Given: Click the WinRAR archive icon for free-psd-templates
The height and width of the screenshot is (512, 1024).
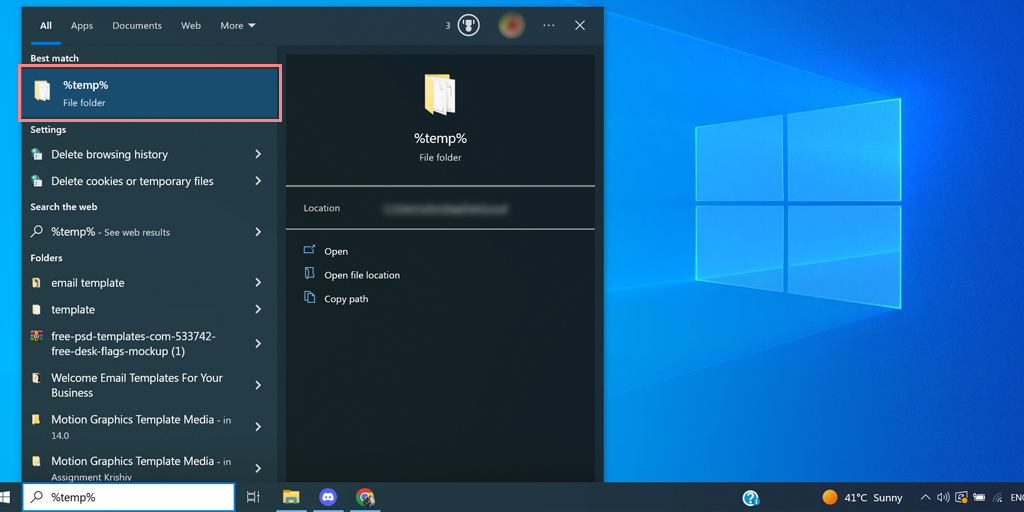Looking at the screenshot, I should tap(37, 336).
